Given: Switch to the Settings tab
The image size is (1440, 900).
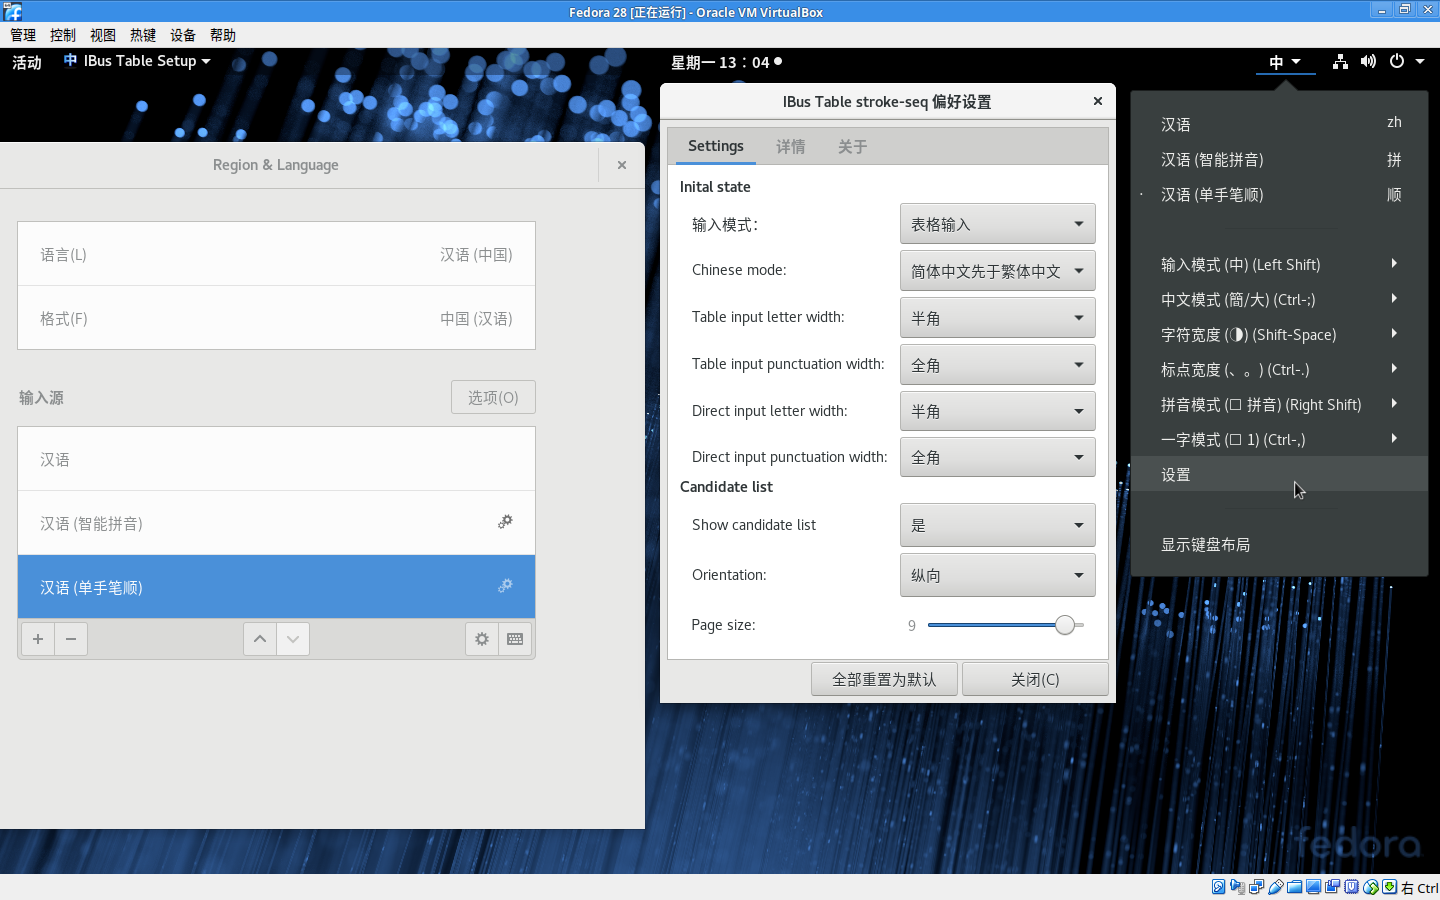Looking at the screenshot, I should click(716, 146).
